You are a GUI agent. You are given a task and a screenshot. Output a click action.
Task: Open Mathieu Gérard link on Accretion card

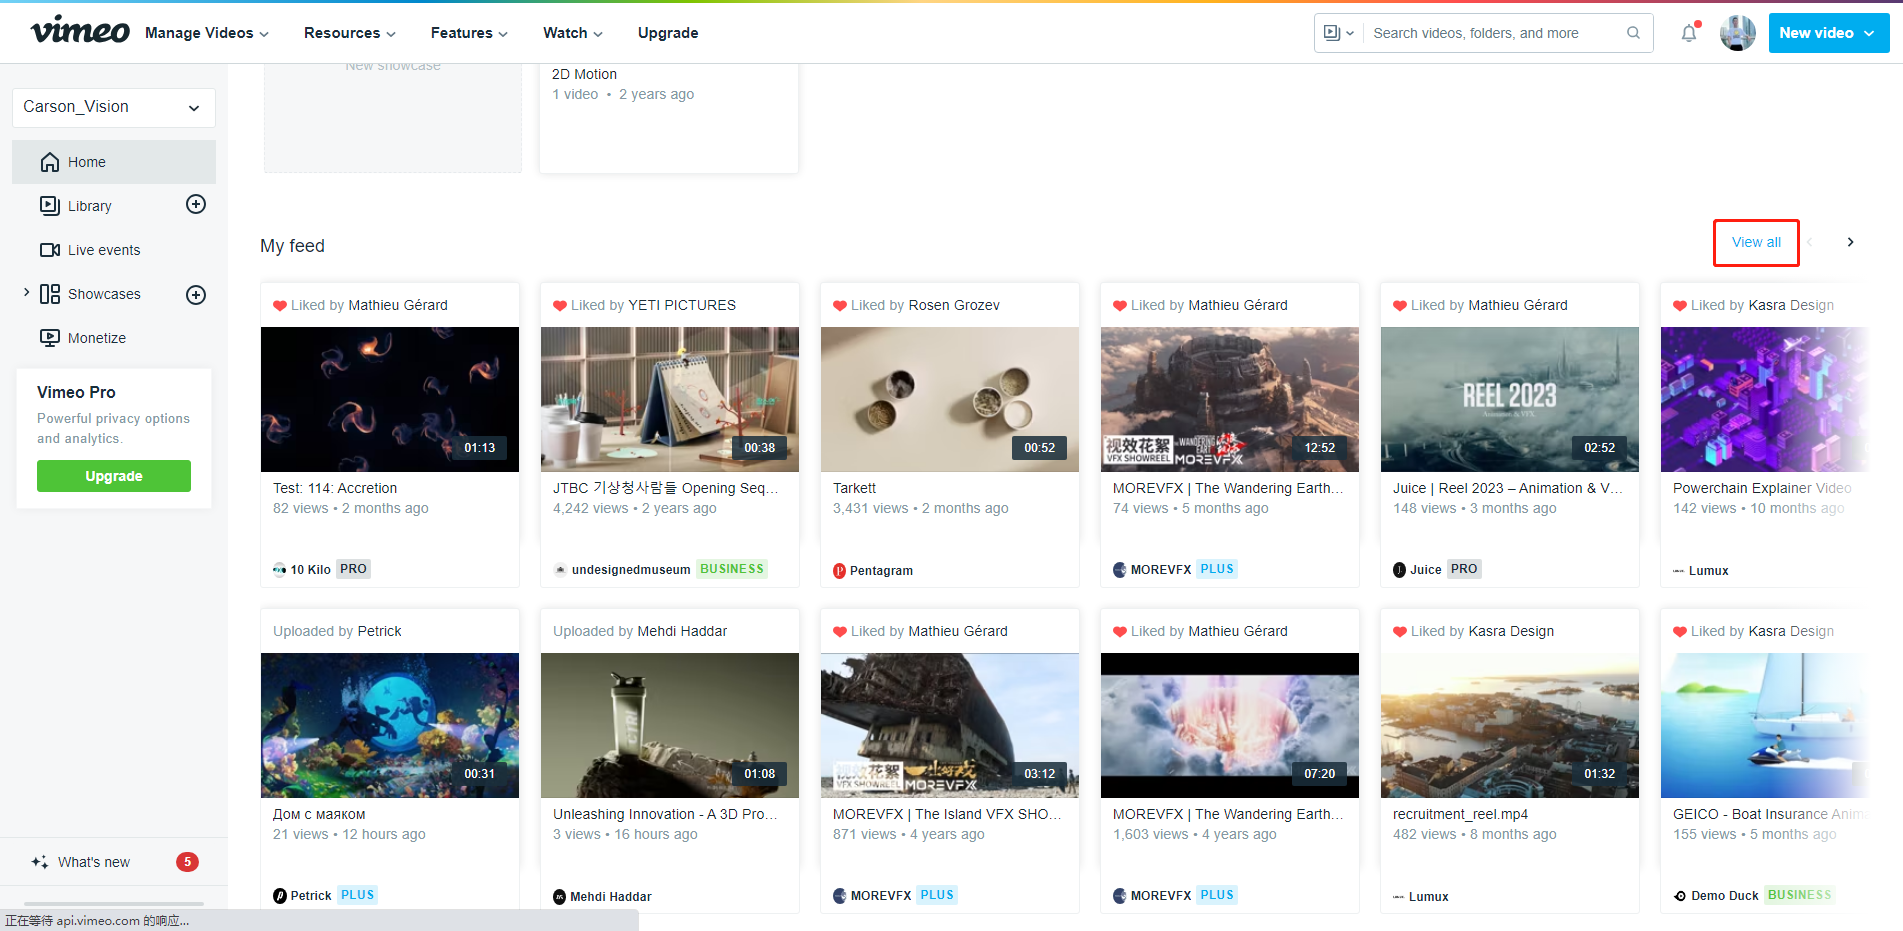coord(398,305)
